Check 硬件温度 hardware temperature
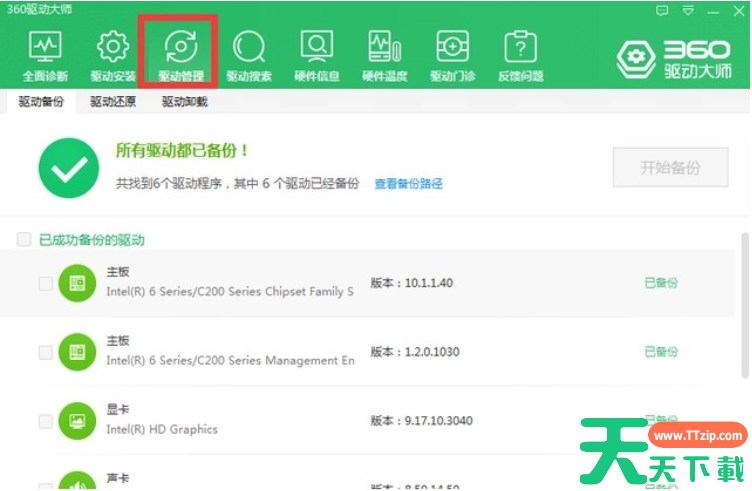The image size is (752, 491). [384, 53]
